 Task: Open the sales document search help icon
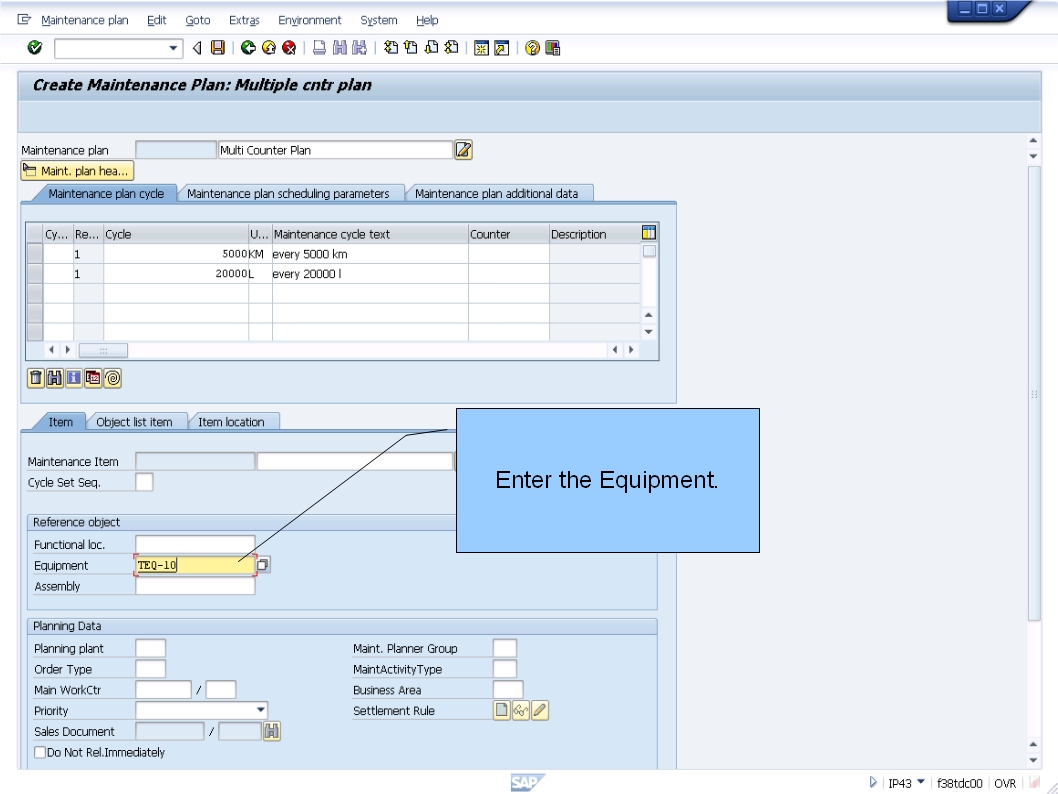(x=272, y=731)
